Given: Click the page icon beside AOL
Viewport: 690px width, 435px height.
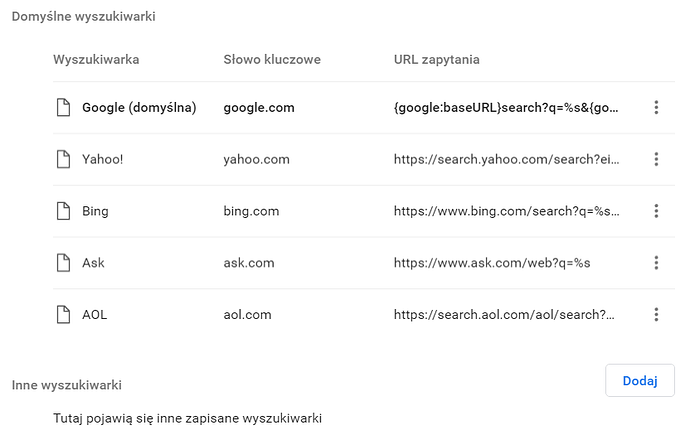Looking at the screenshot, I should pos(63,314).
